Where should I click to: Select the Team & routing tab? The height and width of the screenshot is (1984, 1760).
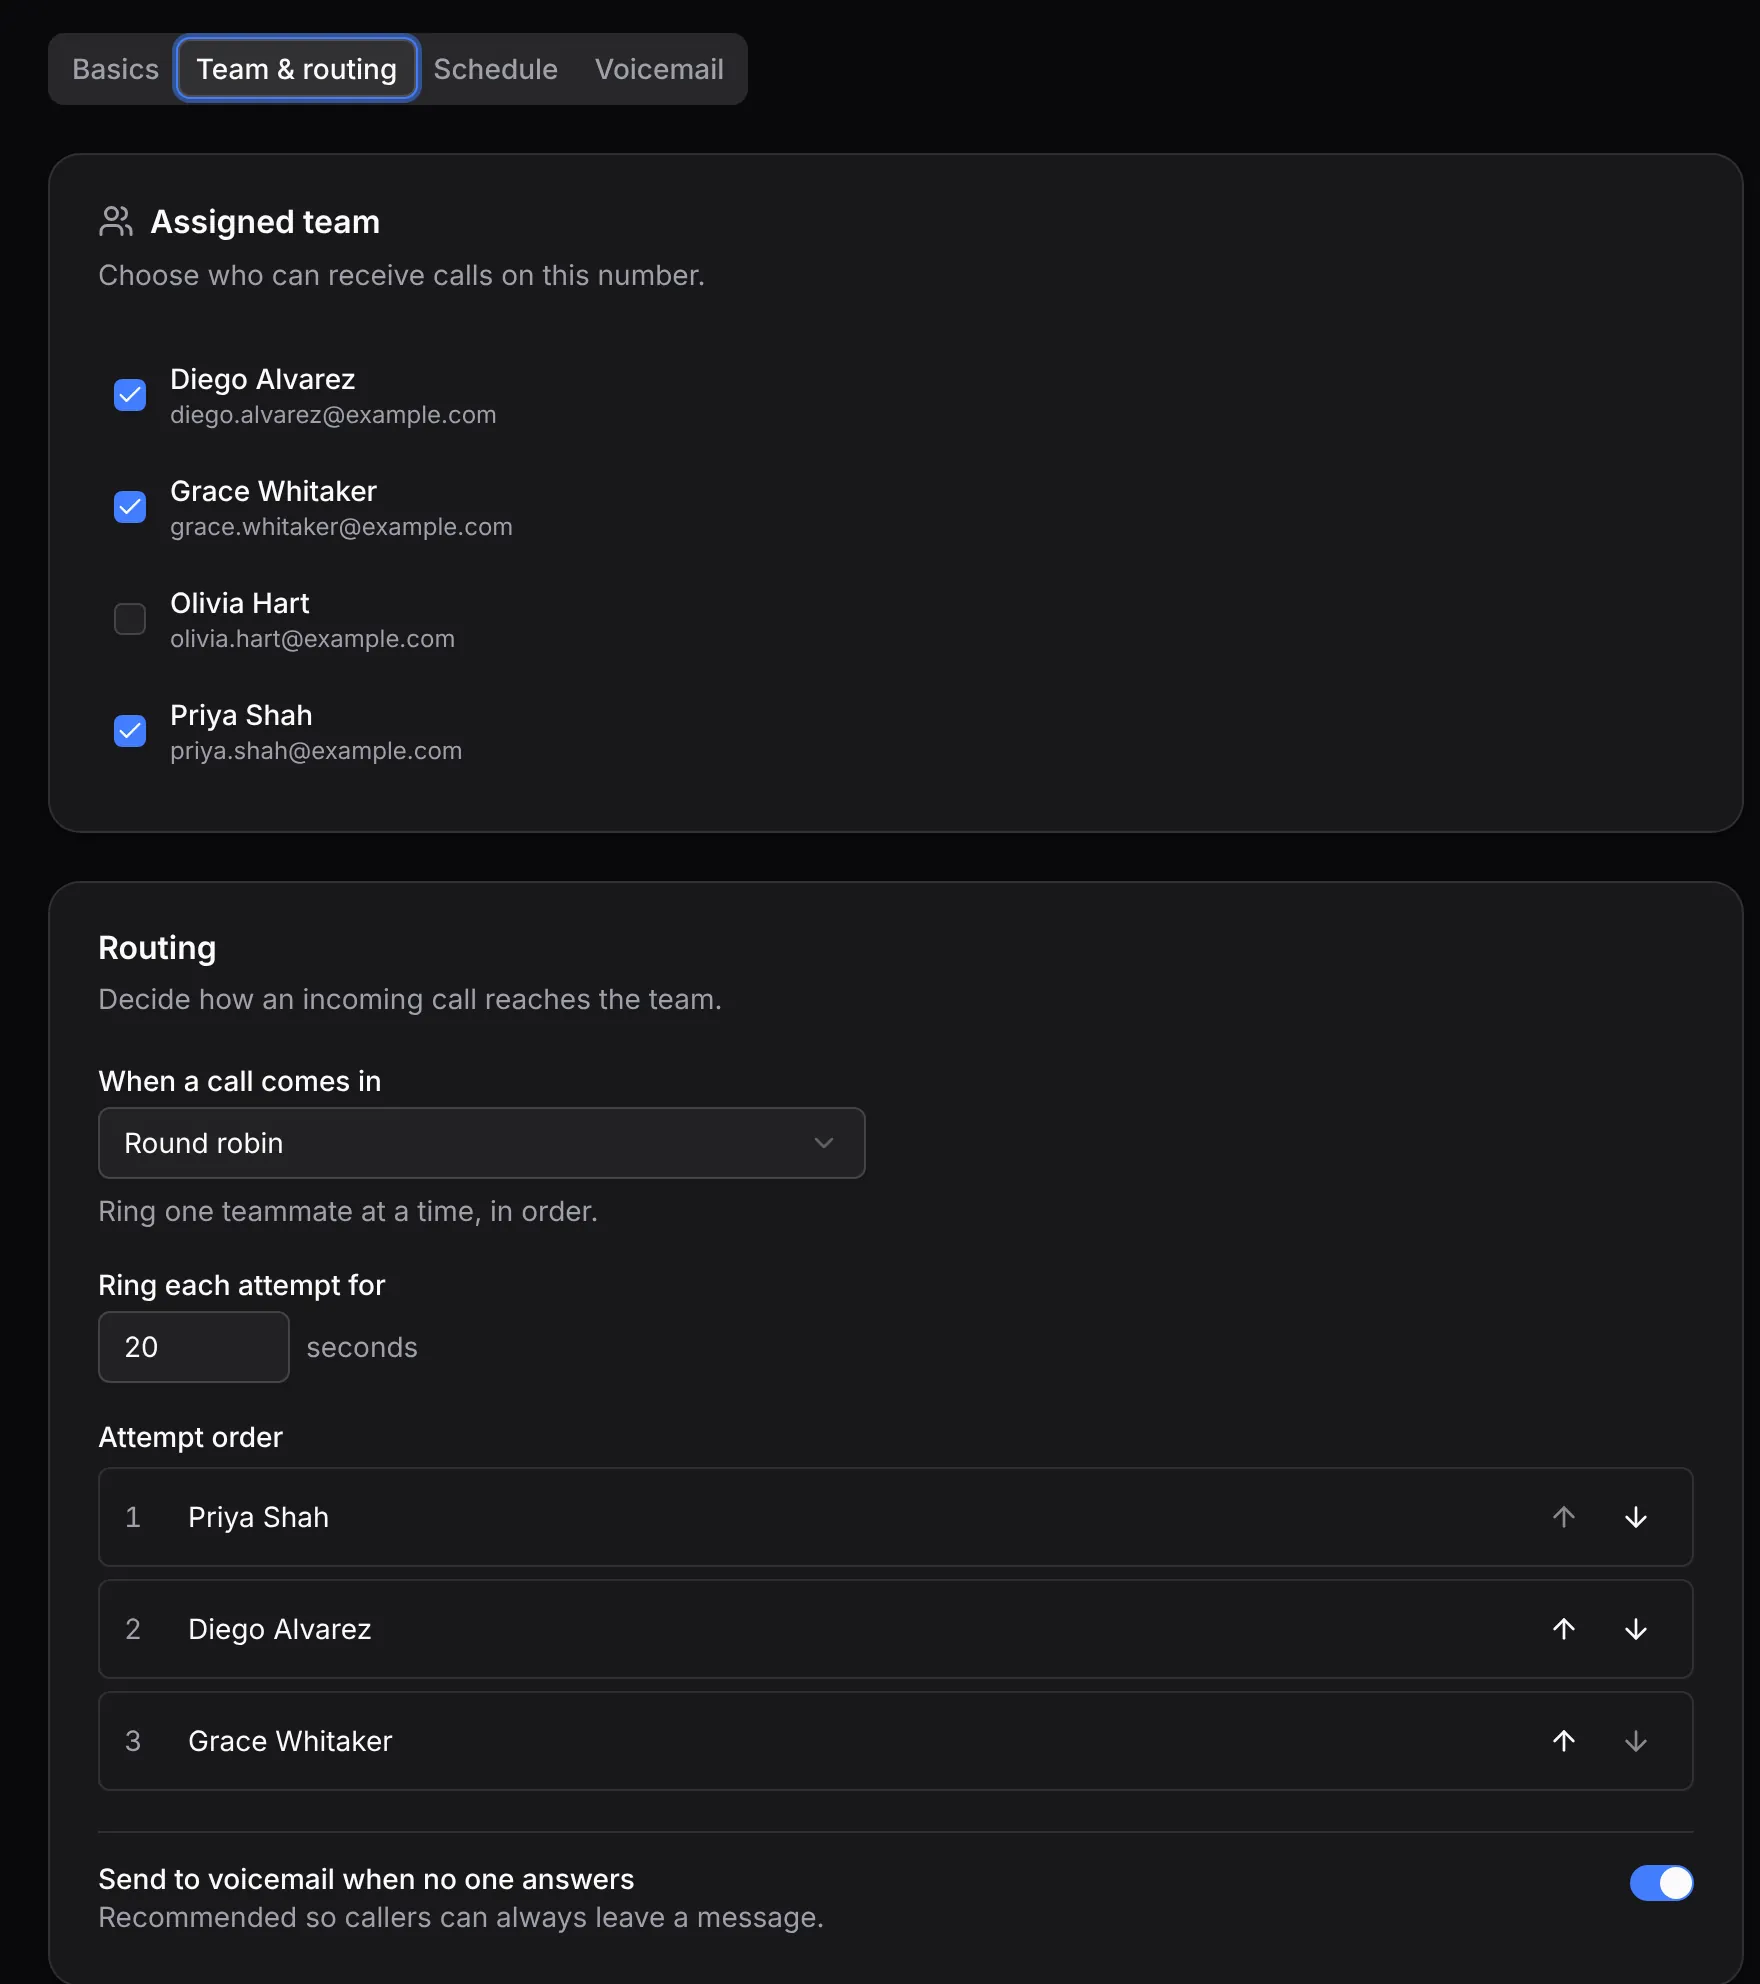[x=297, y=69]
